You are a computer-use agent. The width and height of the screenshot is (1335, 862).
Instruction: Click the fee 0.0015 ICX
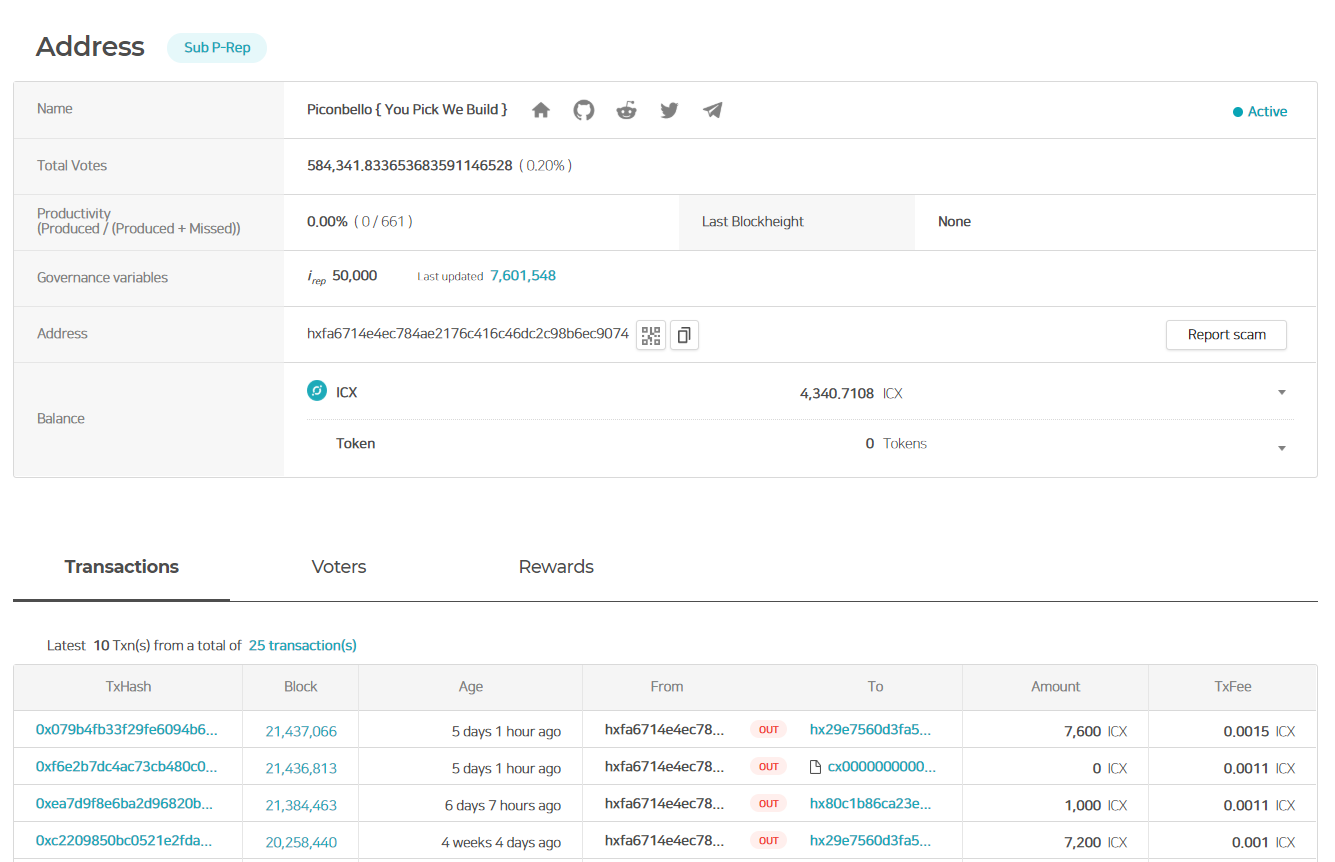(x=1259, y=732)
